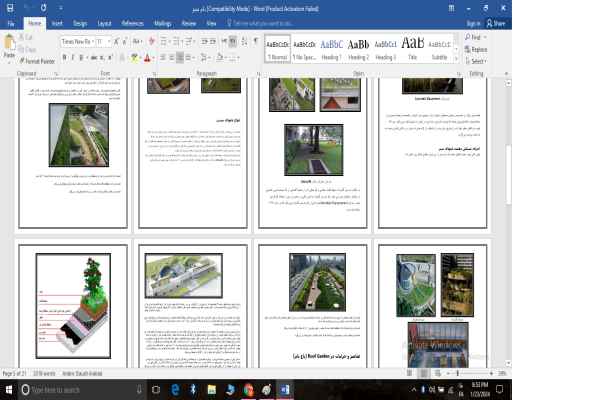Toggle Underline formatting
Screen dimensions: 600x400
tap(81, 57)
